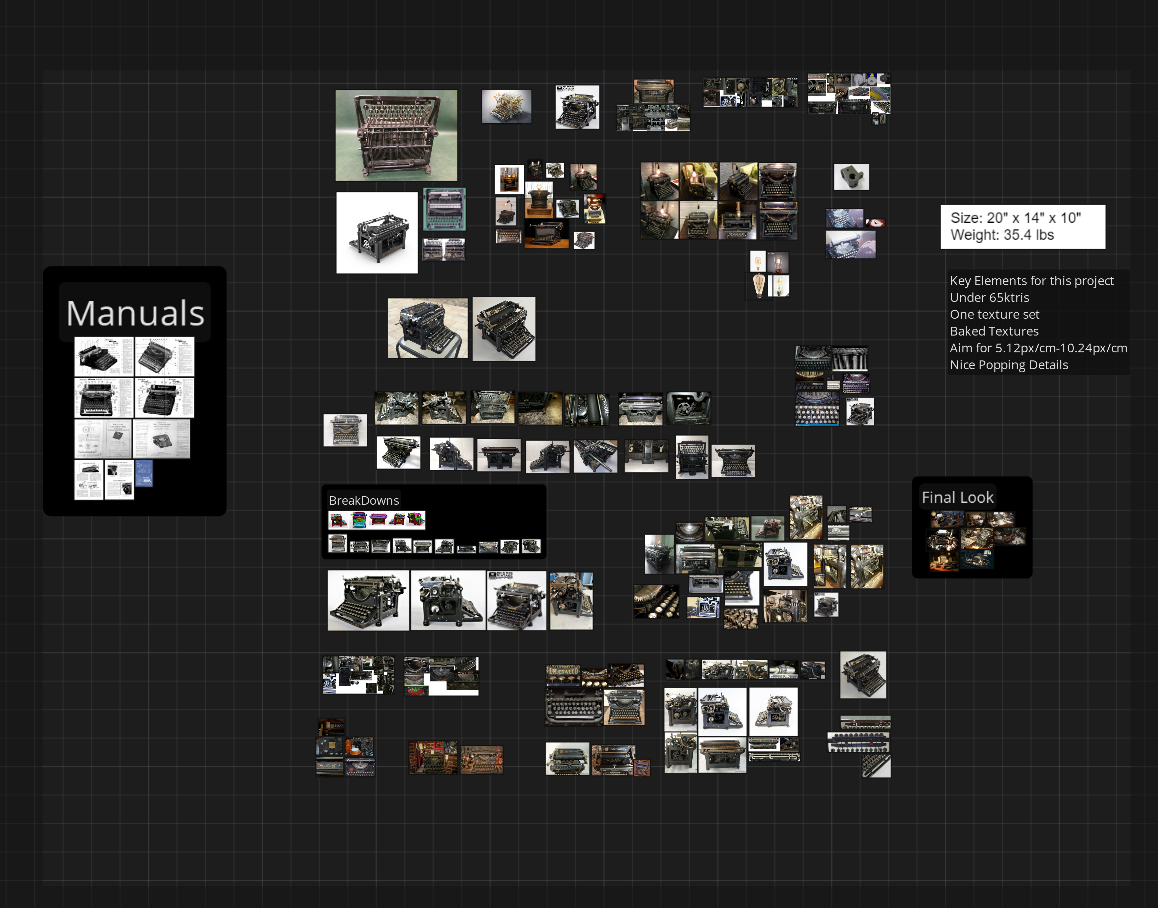Select the typebar basket image at top
Image resolution: width=1158 pixels, height=908 pixels.
coord(506,106)
